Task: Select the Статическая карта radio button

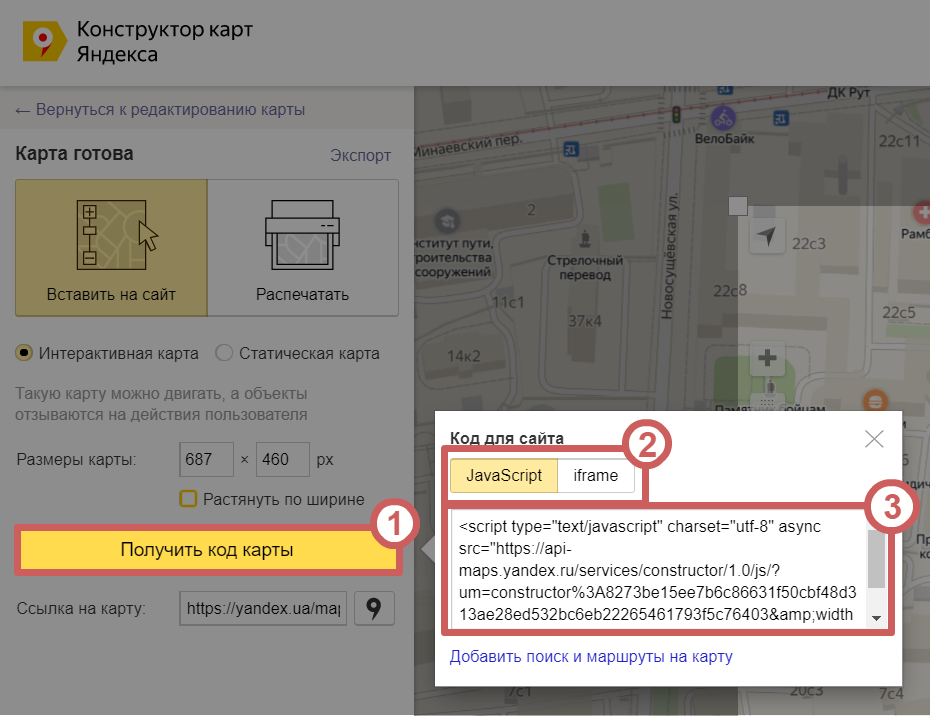Action: pyautogui.click(x=224, y=353)
